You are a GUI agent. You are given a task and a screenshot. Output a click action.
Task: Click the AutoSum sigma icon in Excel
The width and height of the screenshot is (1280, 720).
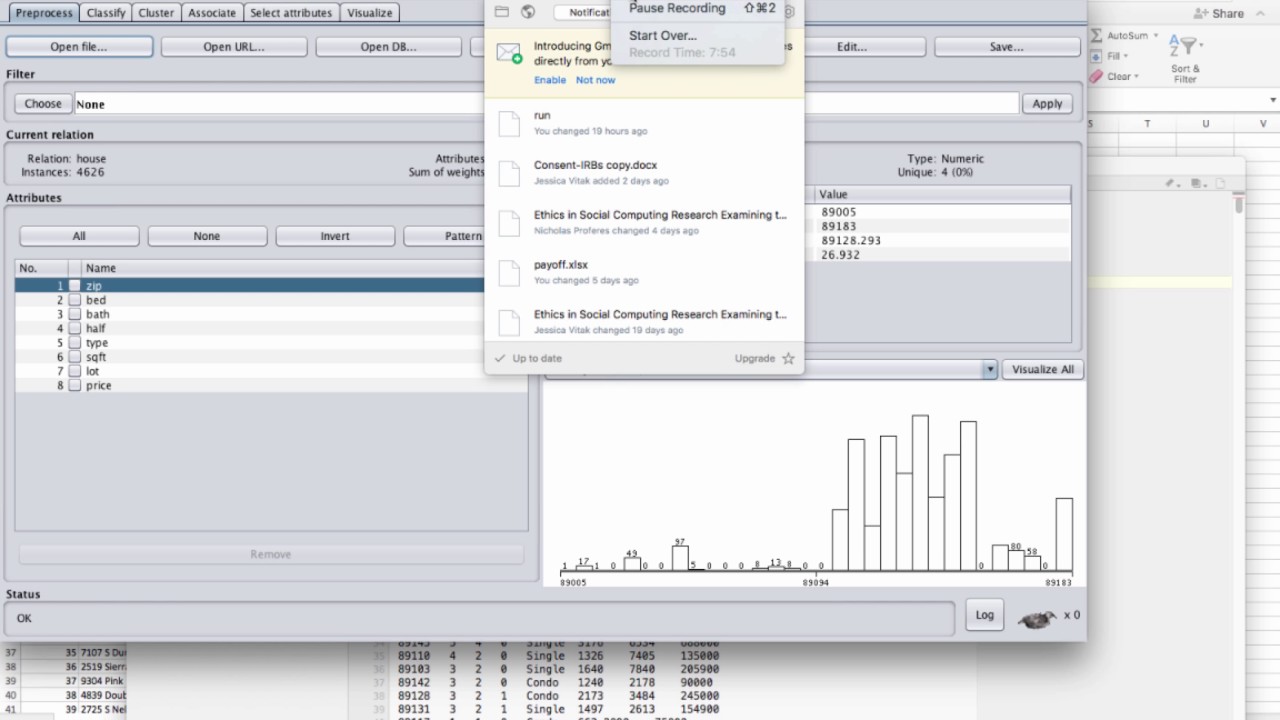click(x=1096, y=36)
